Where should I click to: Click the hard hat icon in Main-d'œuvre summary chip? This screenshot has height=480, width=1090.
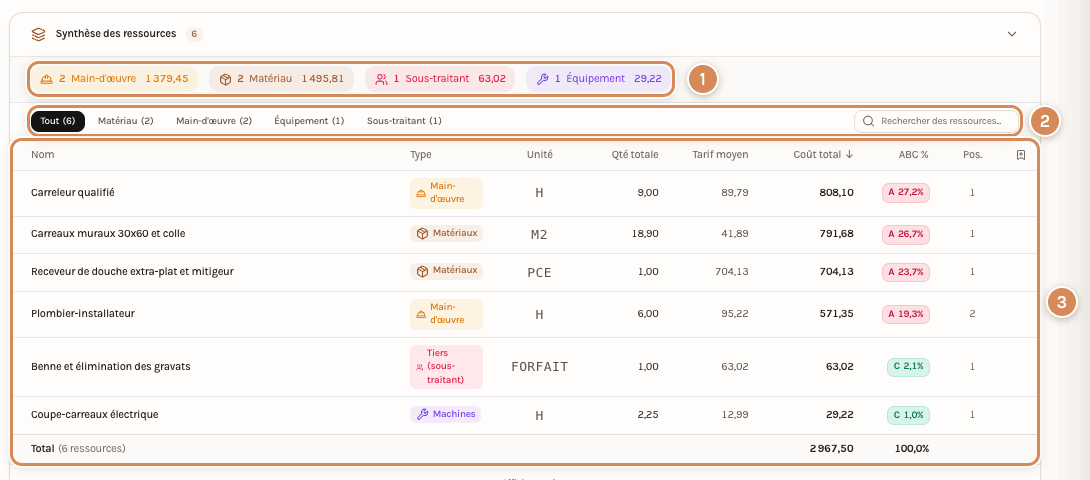tap(47, 79)
